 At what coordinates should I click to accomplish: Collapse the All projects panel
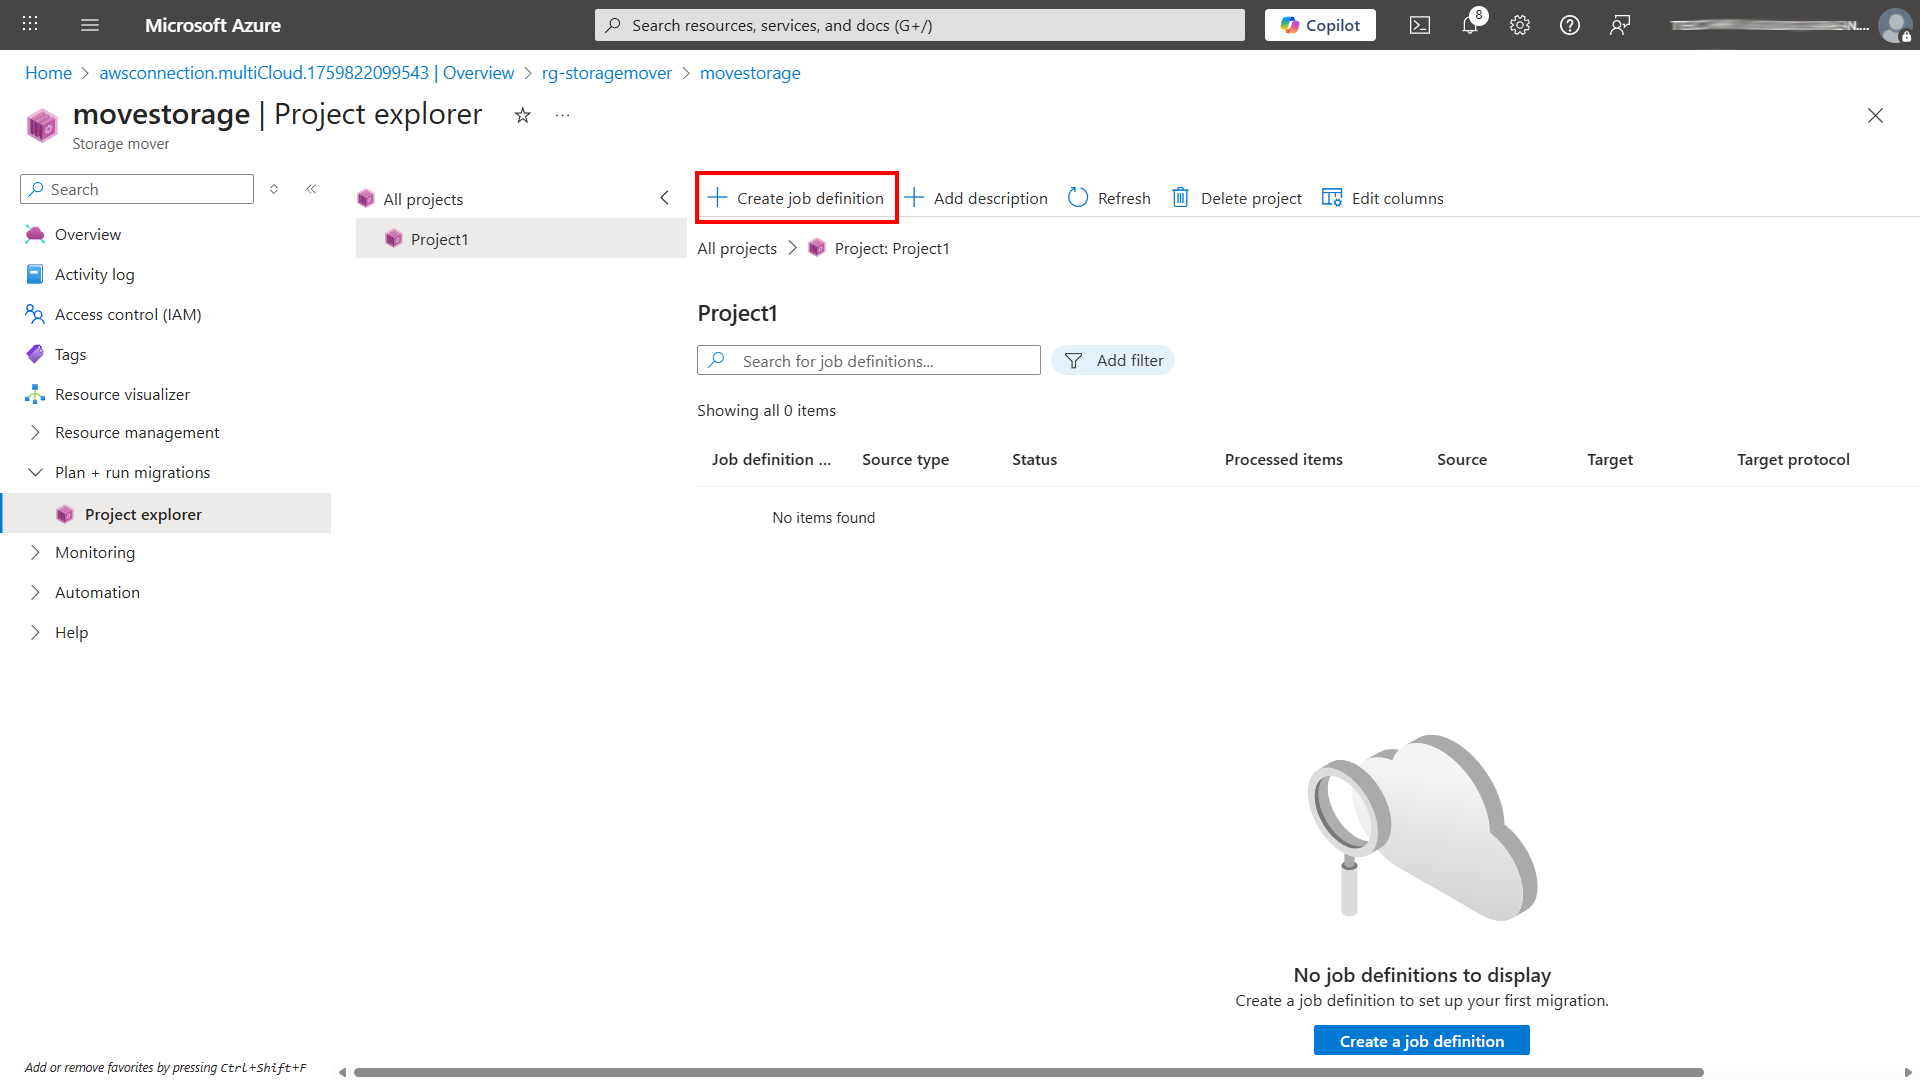coord(664,198)
